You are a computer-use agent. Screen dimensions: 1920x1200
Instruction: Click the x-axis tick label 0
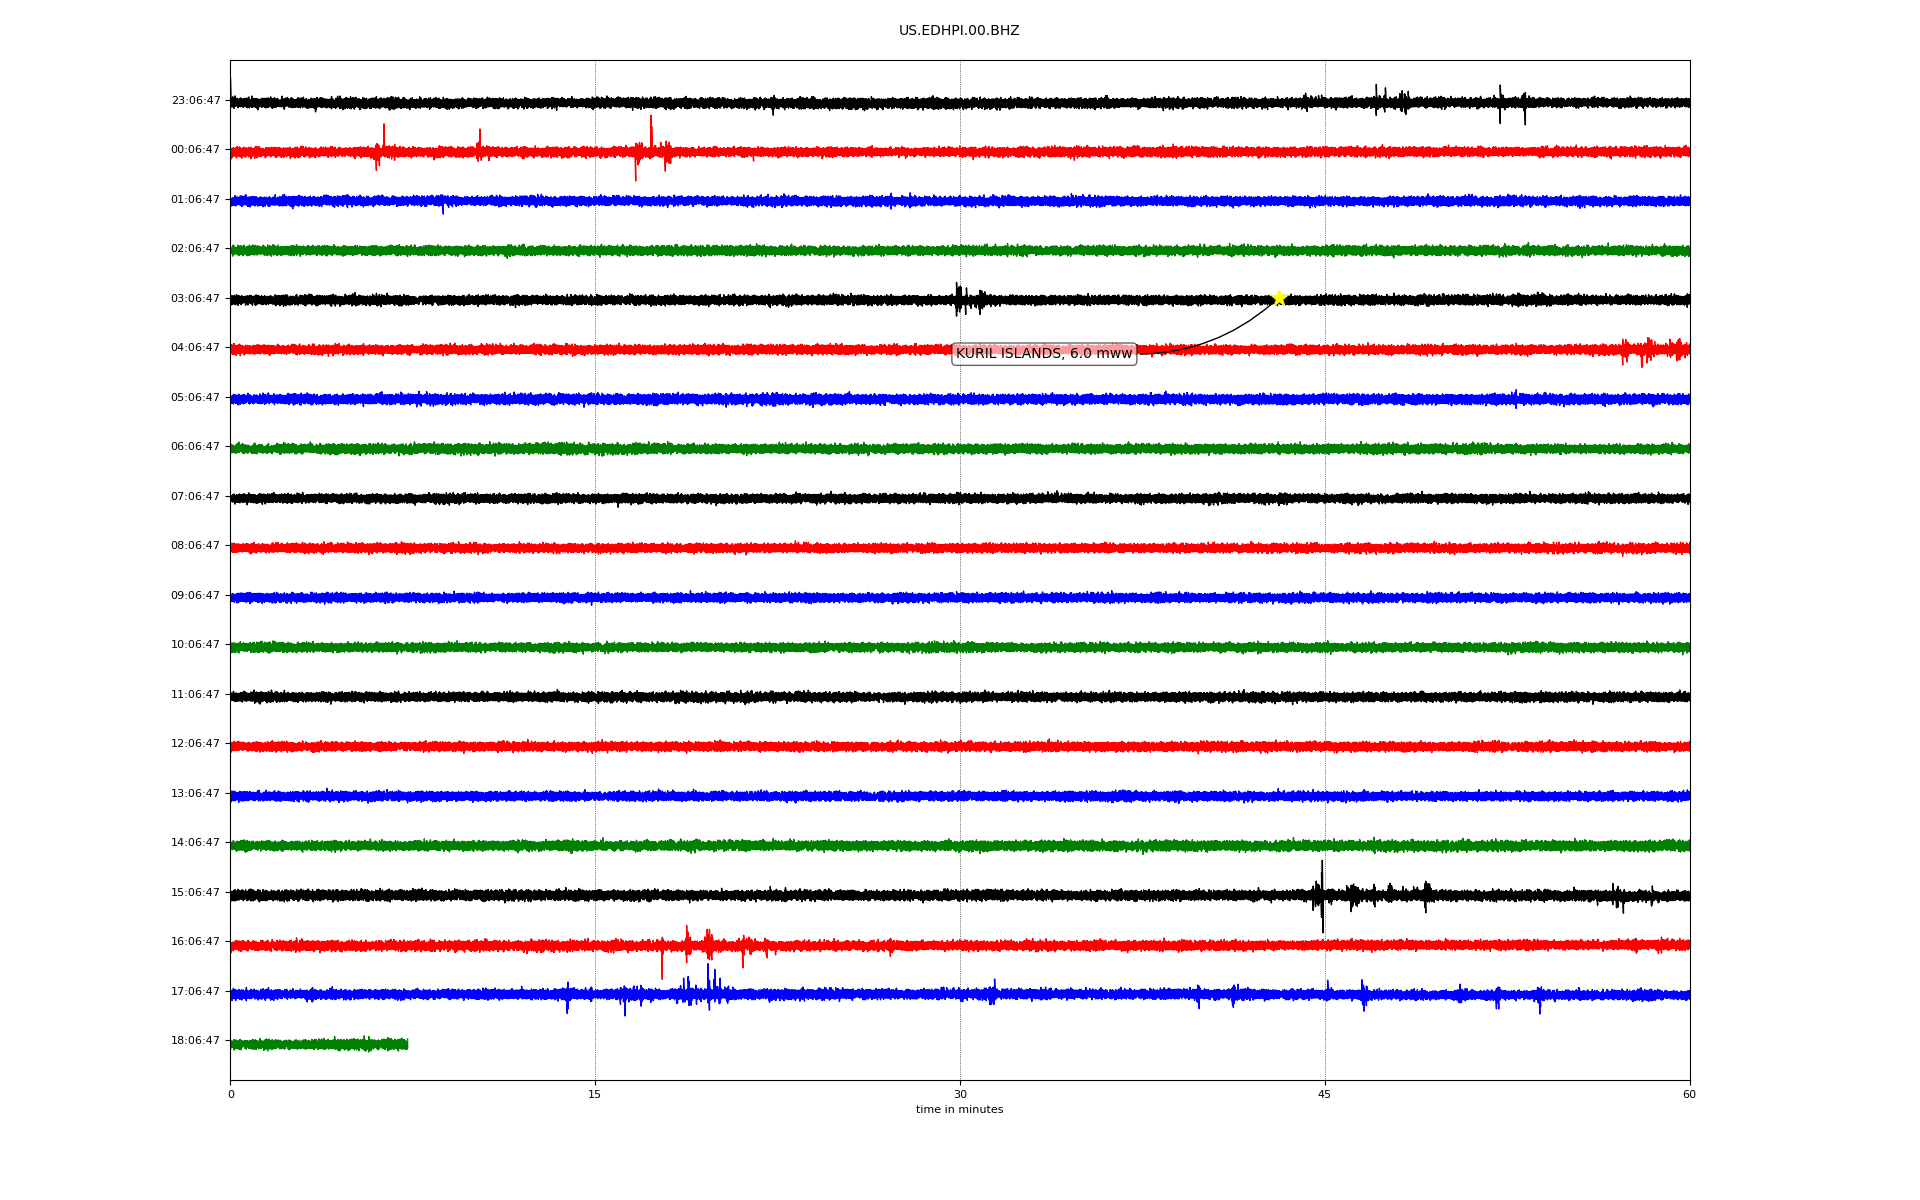click(231, 1094)
